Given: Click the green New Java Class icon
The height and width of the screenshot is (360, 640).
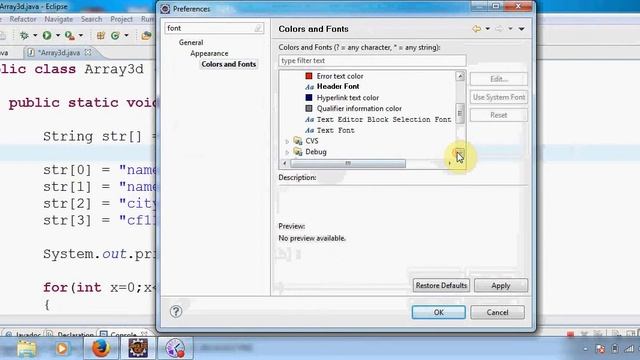Looking at the screenshot, I should pos(115,36).
